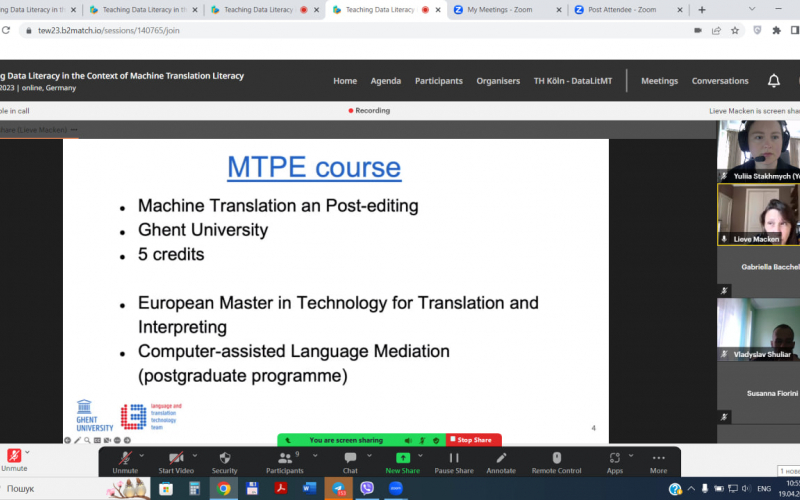The height and width of the screenshot is (500, 800).
Task: Open Security options in Zoom
Action: coord(224,463)
